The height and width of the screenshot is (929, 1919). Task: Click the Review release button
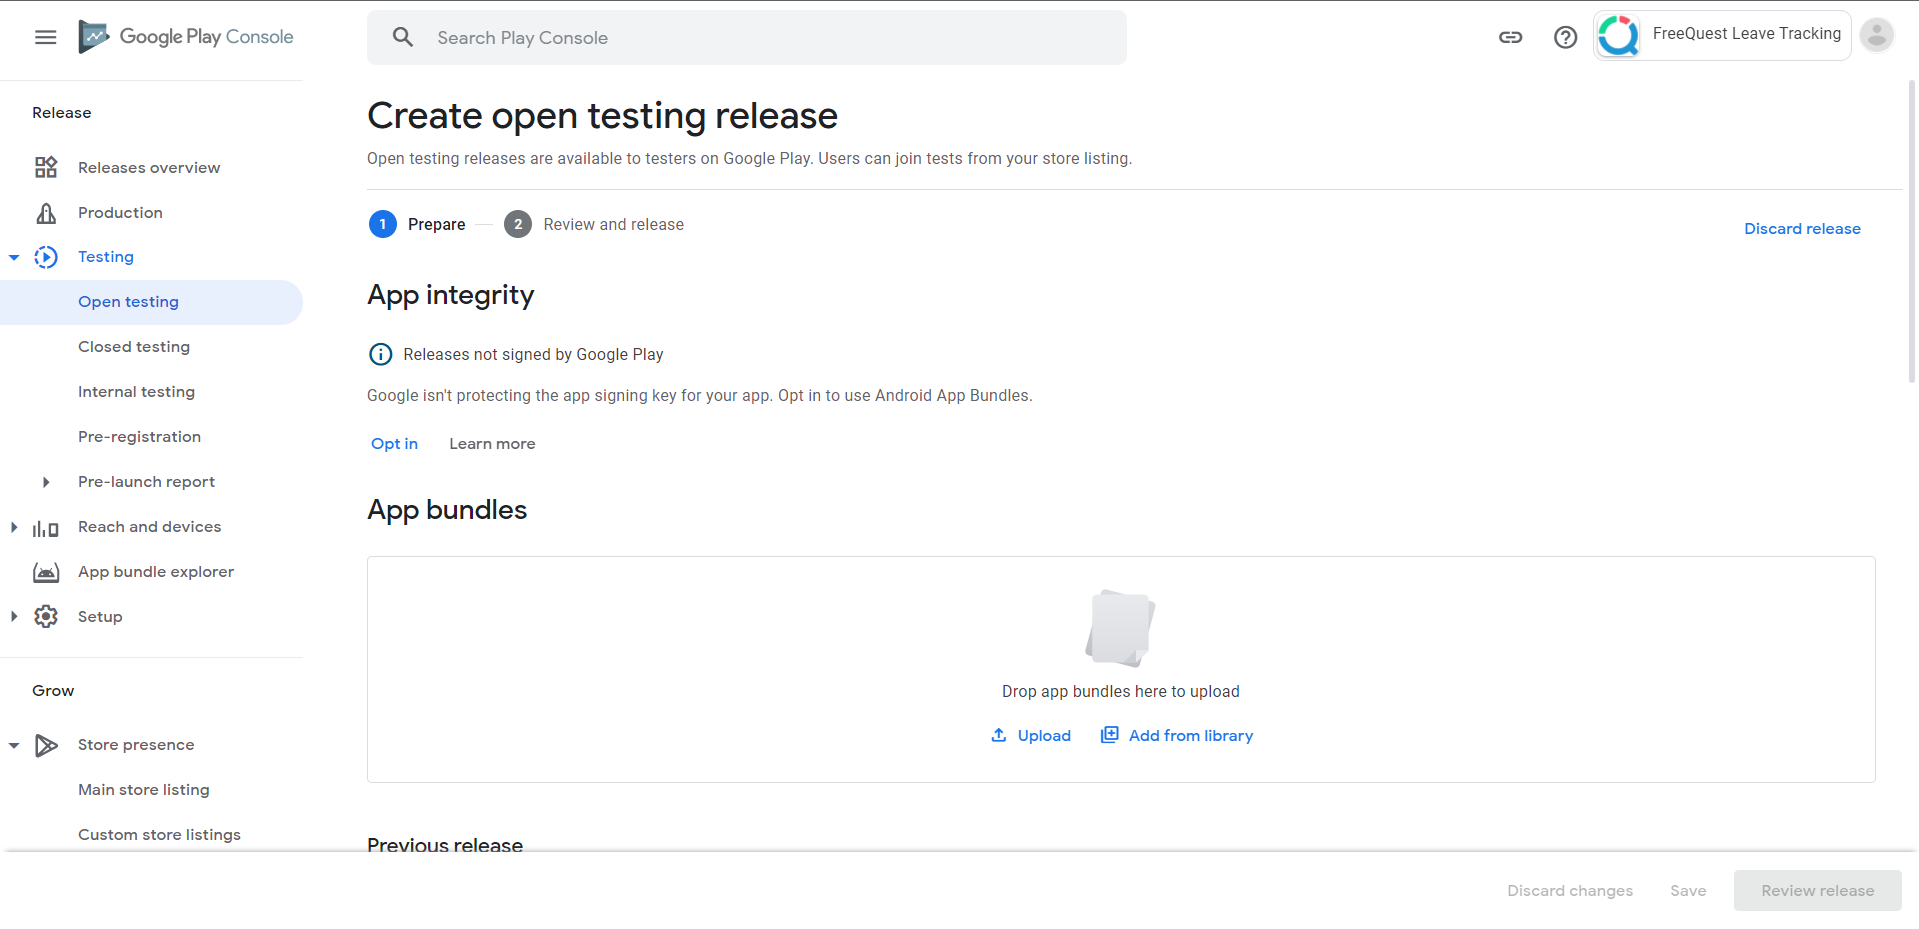pos(1817,890)
